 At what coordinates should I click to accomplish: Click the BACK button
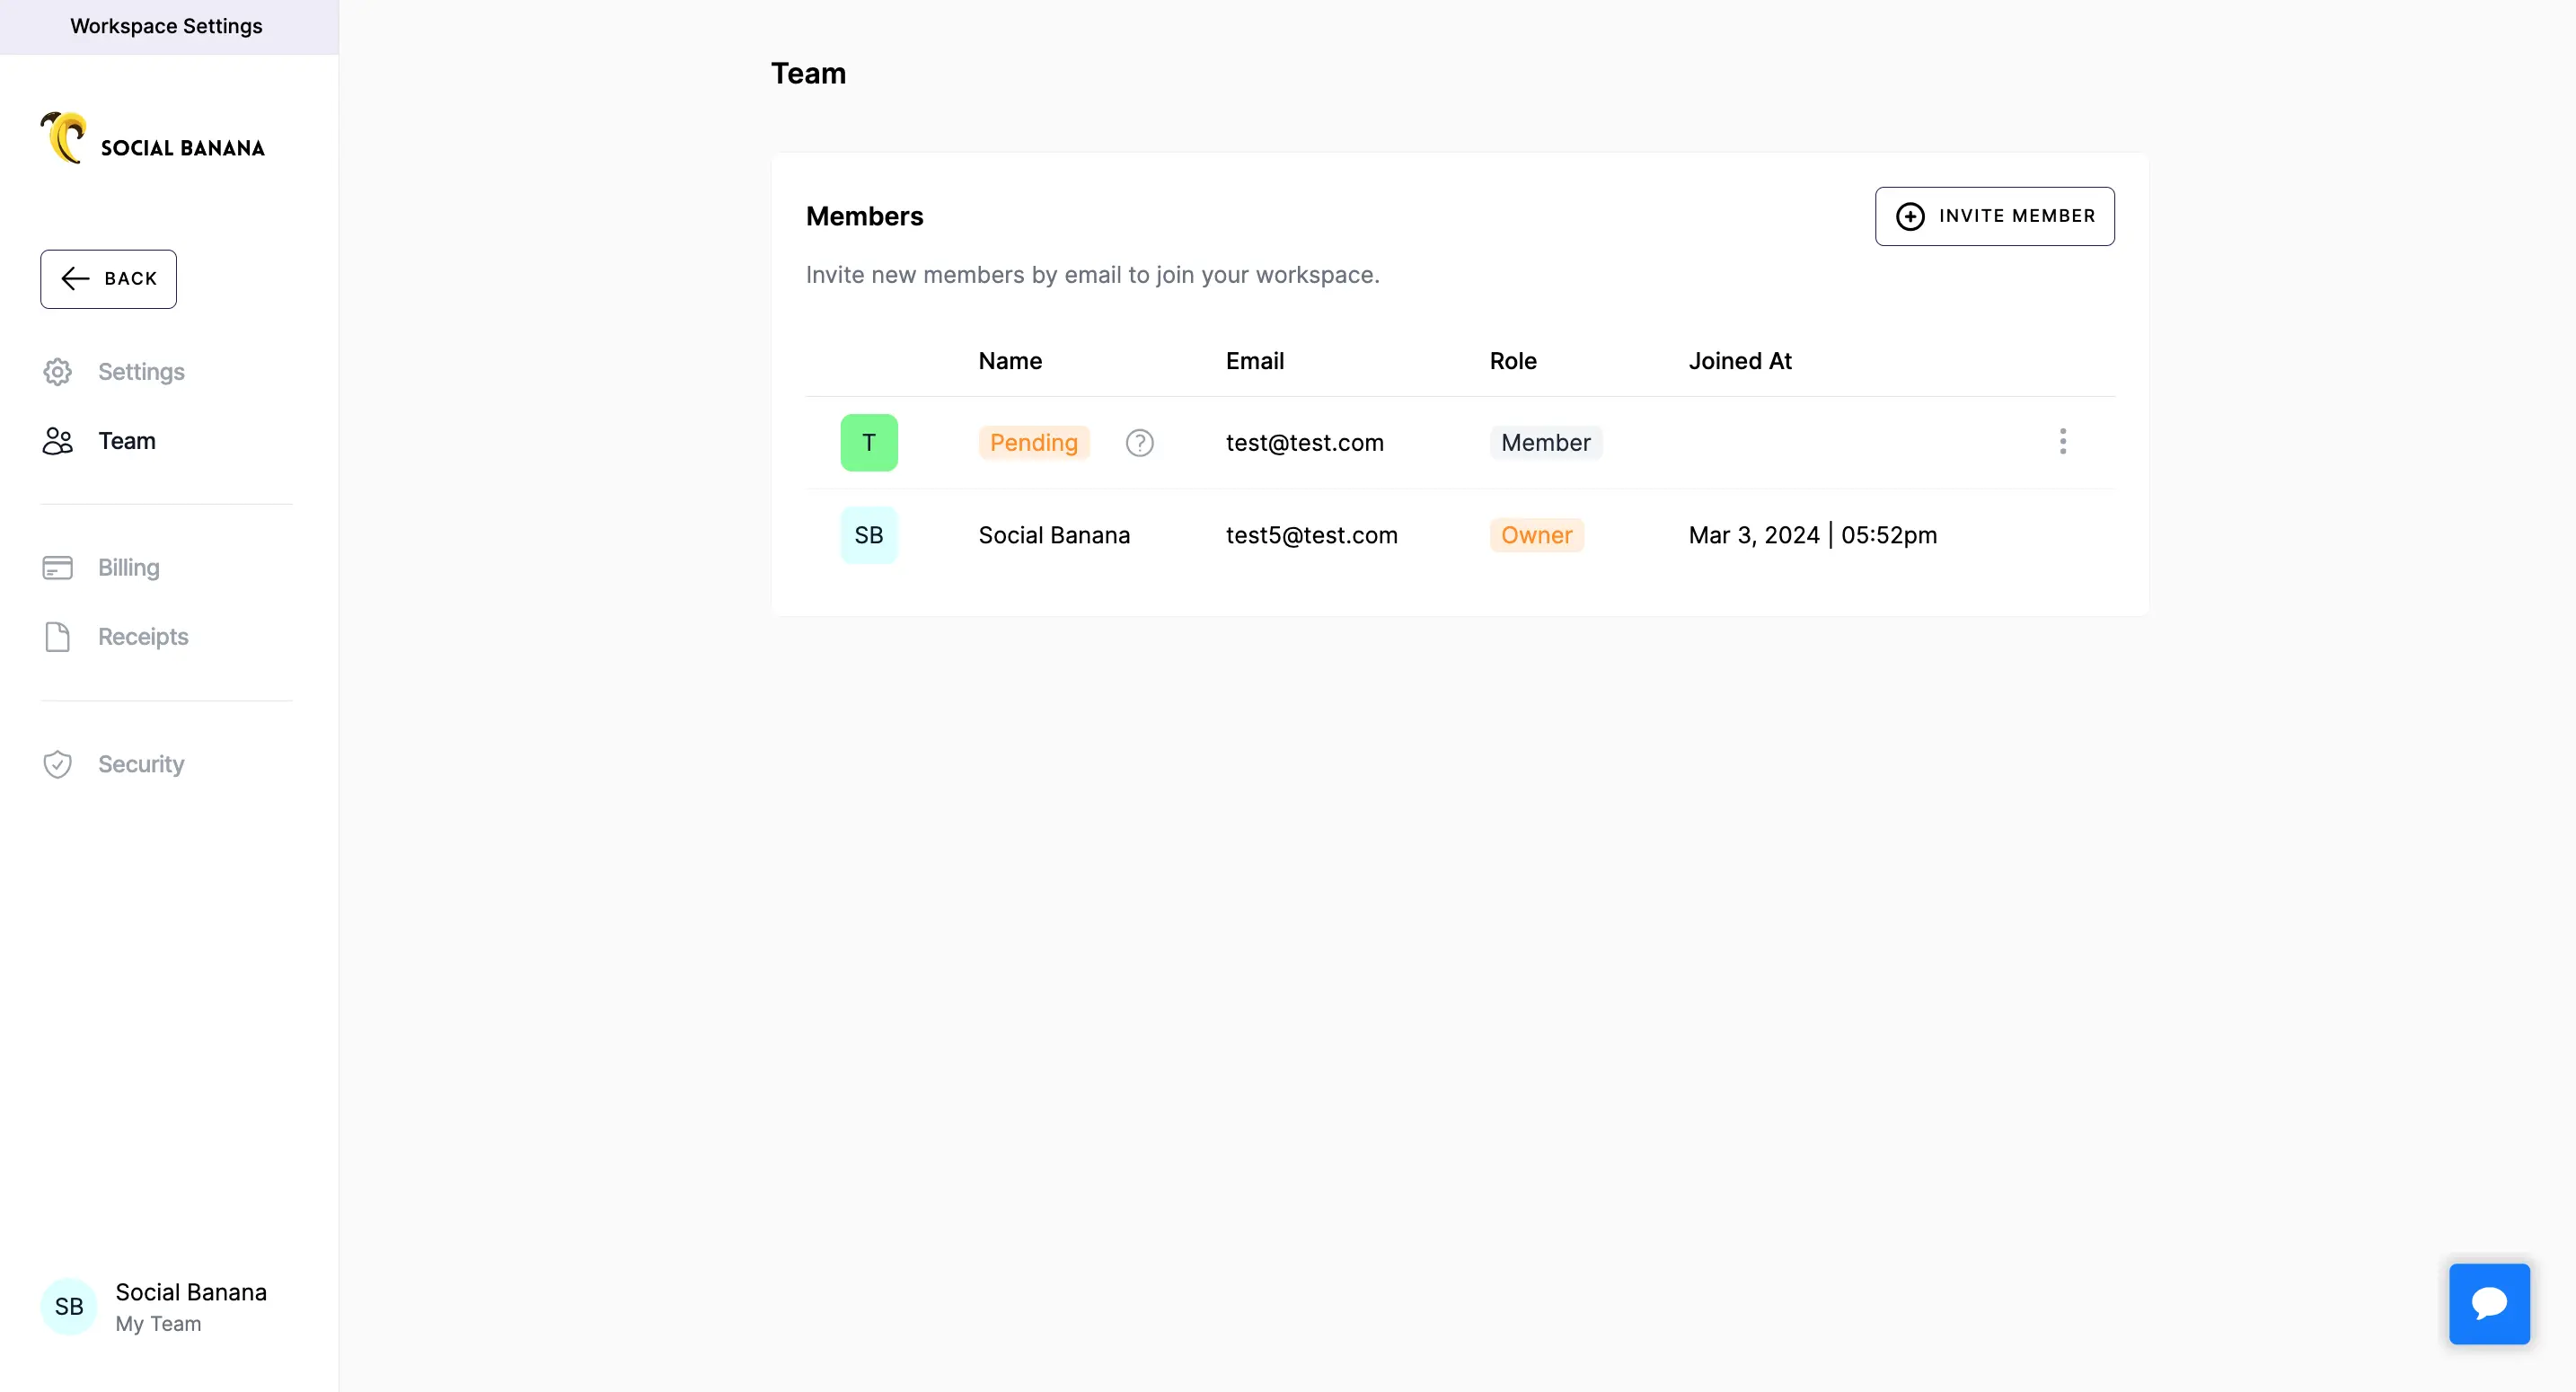click(x=108, y=279)
